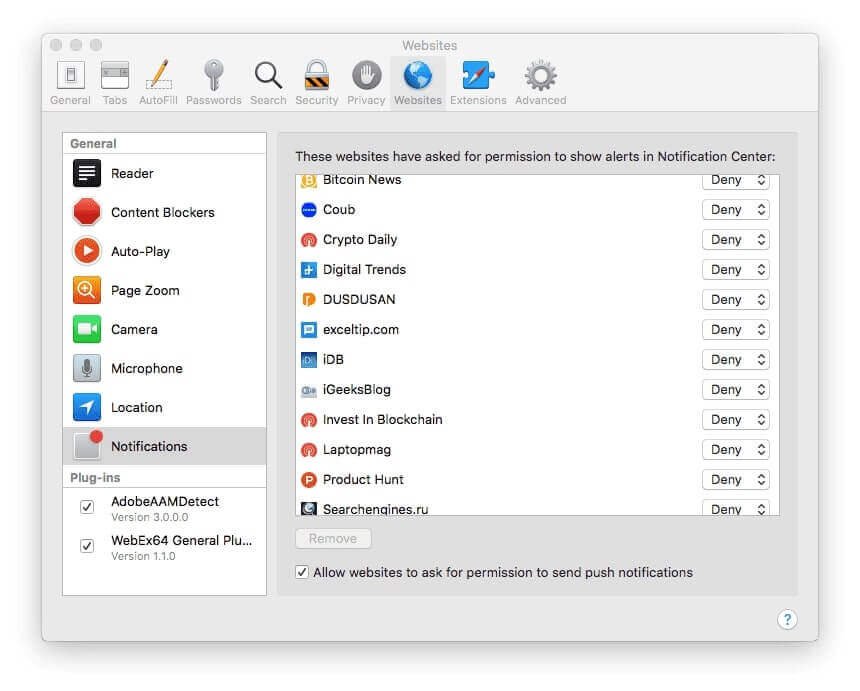Viewport: 860px width, 691px height.
Task: Select the Content Blockers stop-sign icon
Action: (87, 212)
